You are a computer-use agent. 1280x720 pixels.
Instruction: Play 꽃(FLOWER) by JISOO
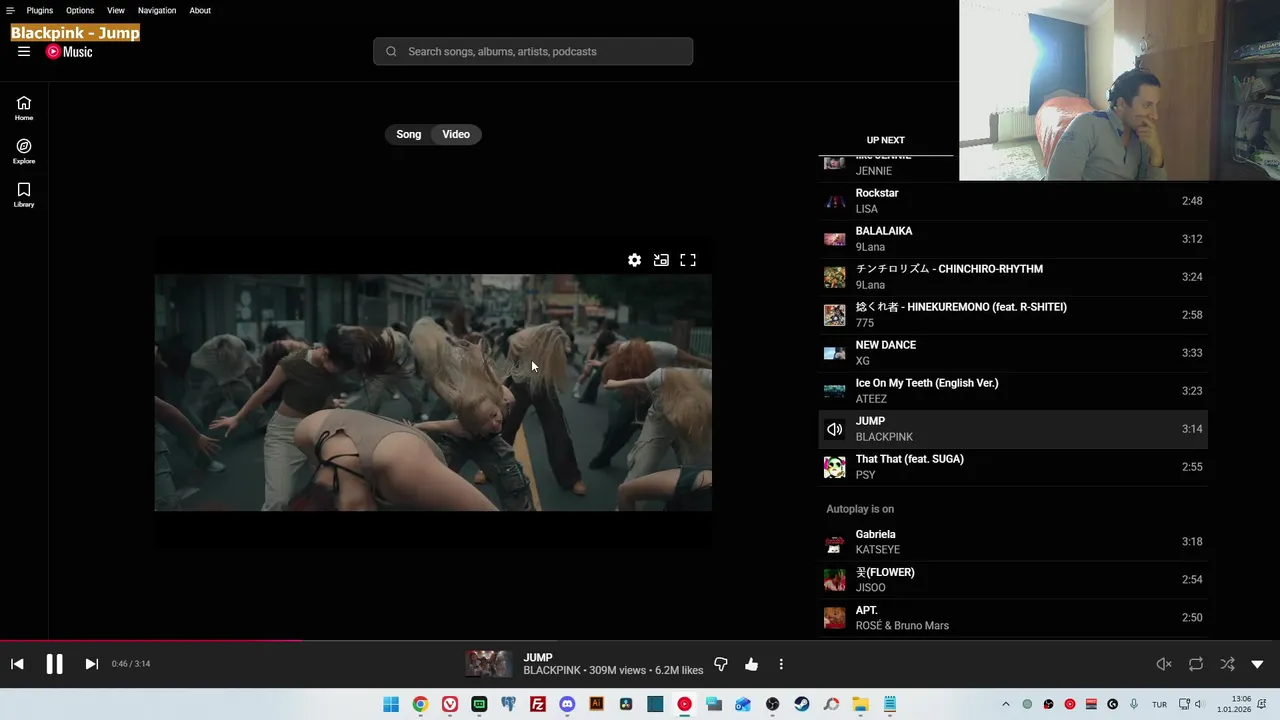(x=1013, y=580)
